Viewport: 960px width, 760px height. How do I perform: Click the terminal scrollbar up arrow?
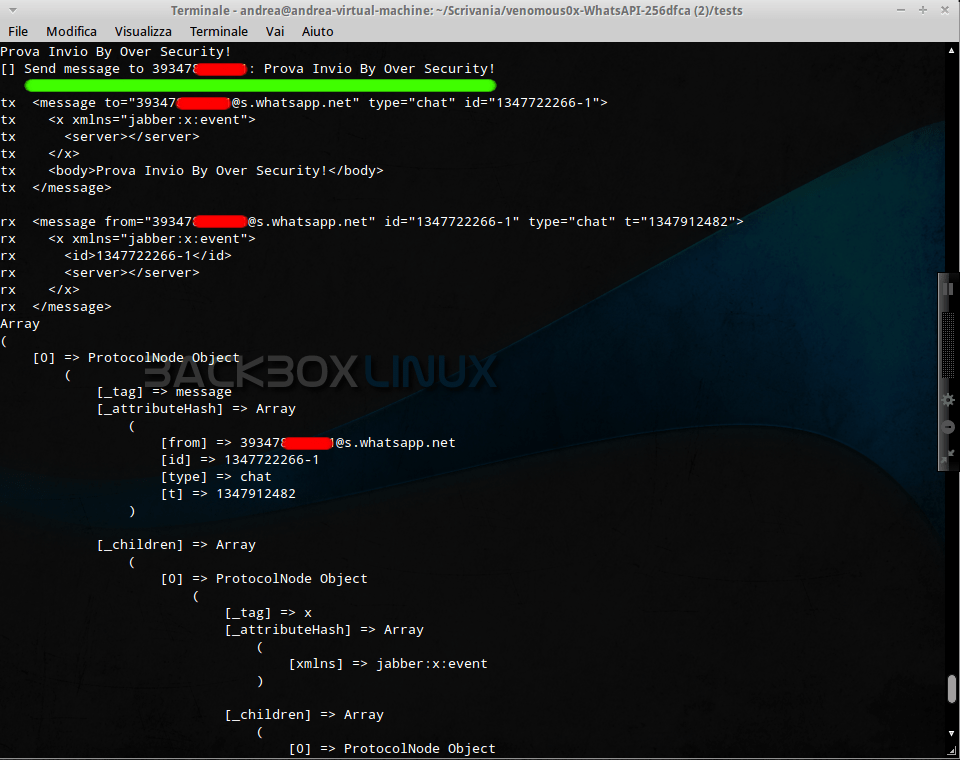(x=951, y=50)
